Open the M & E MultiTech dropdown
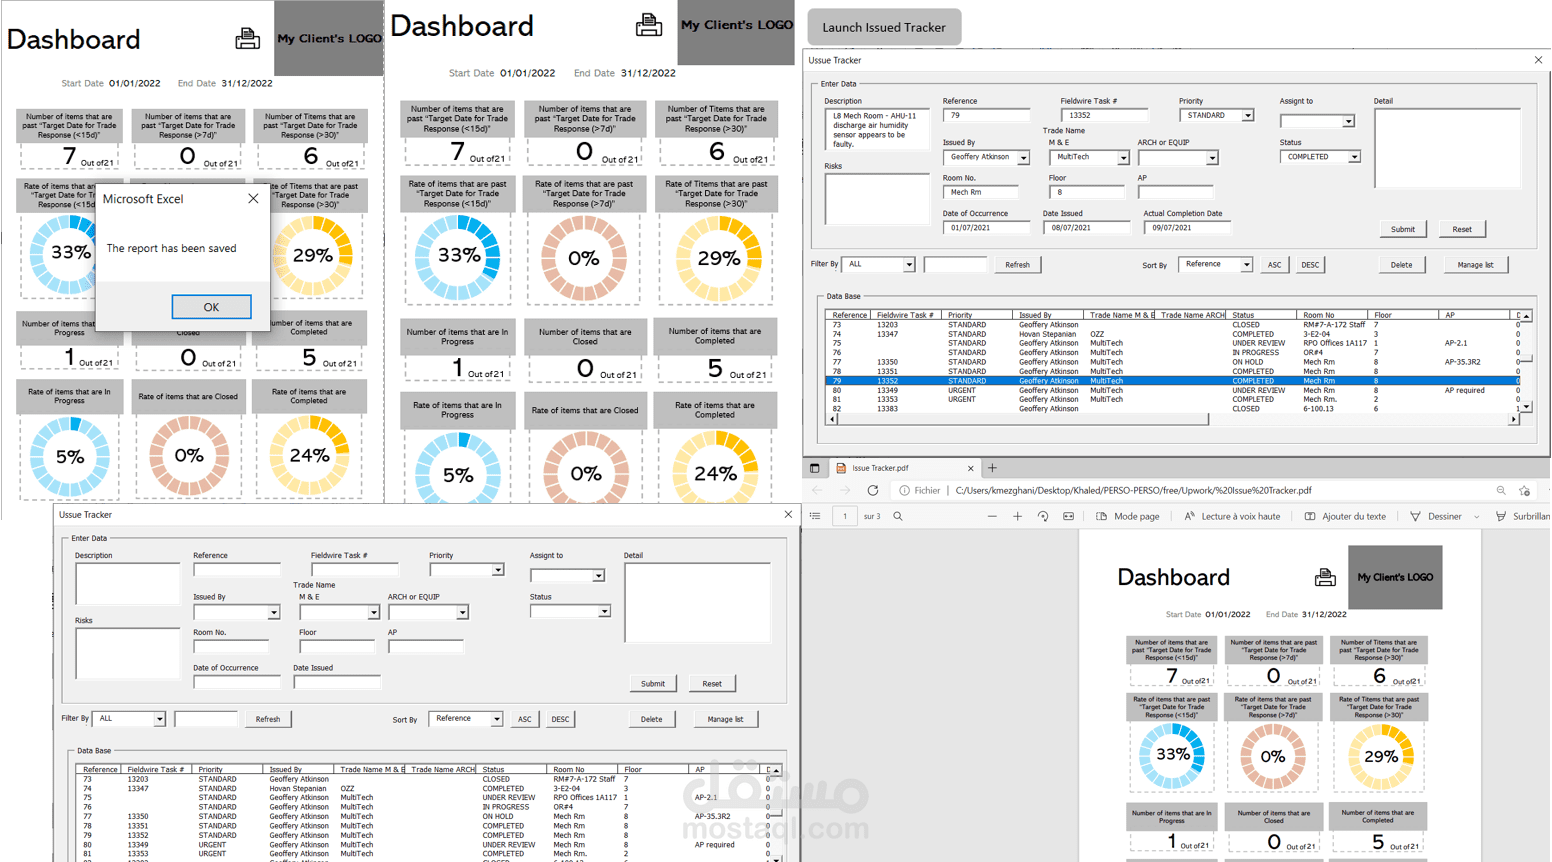Viewport: 1552px width, 862px height. pyautogui.click(x=1123, y=158)
